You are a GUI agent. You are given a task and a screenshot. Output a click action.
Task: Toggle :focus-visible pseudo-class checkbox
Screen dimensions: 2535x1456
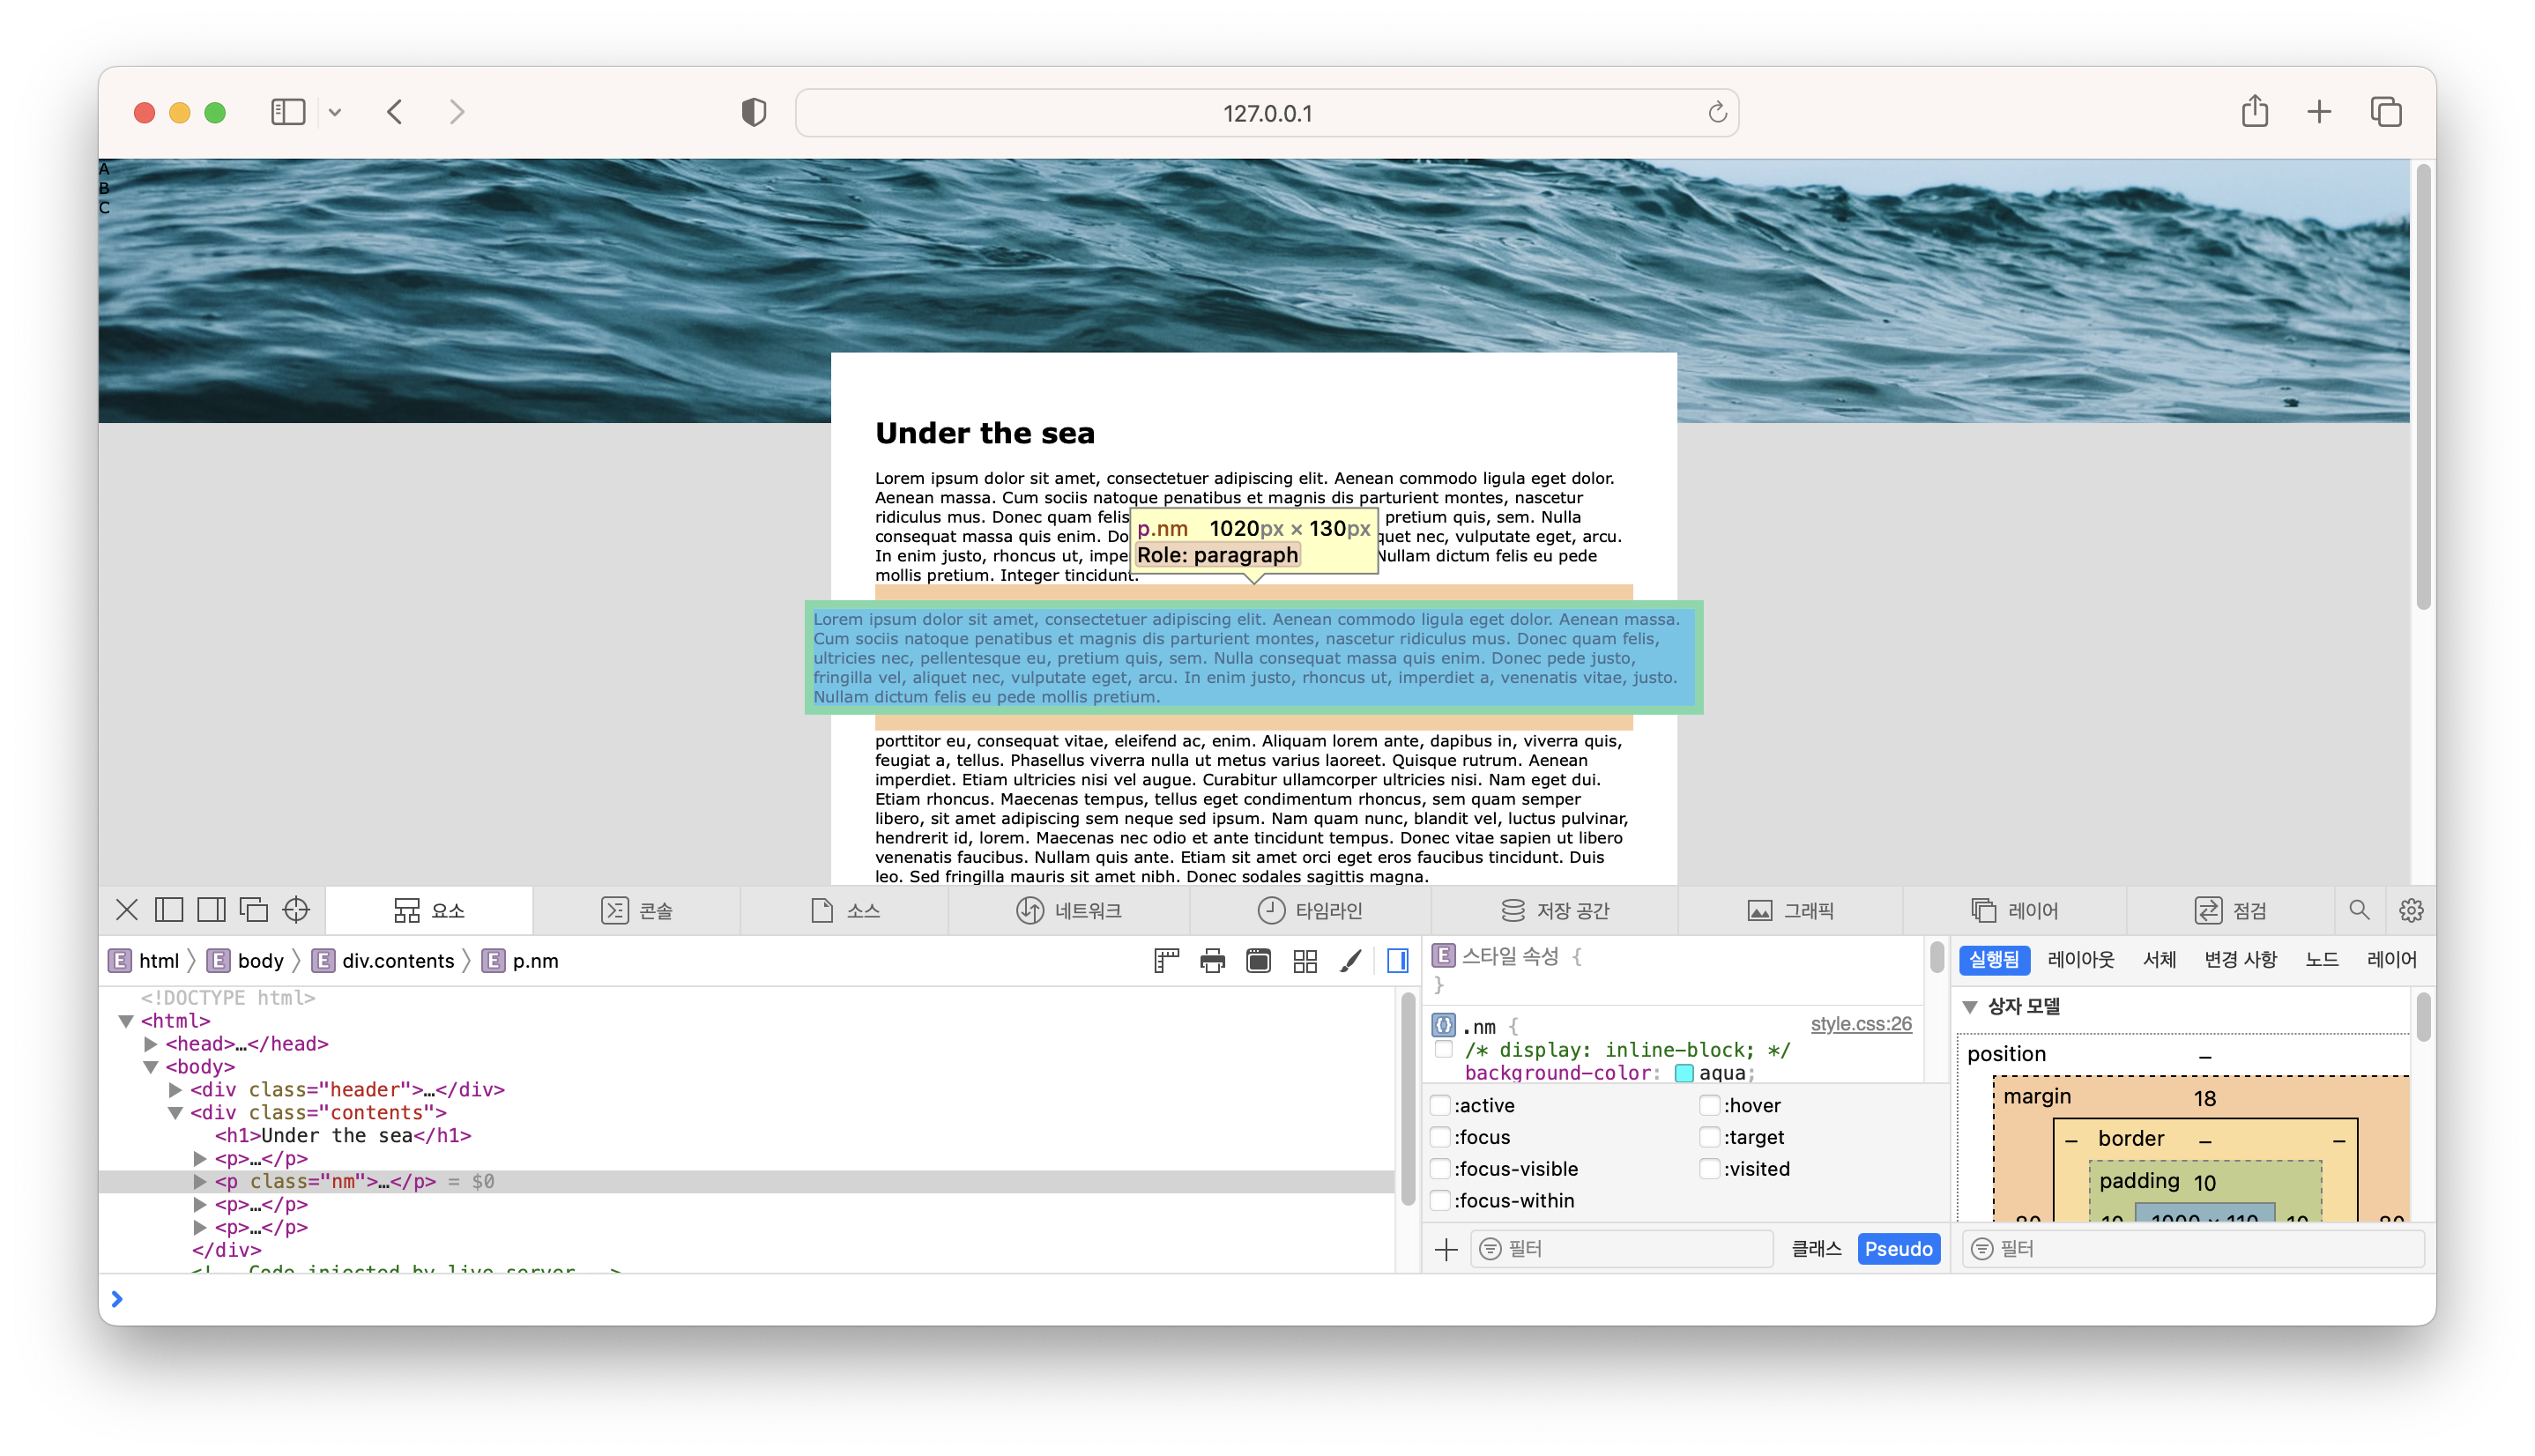coord(1440,1169)
